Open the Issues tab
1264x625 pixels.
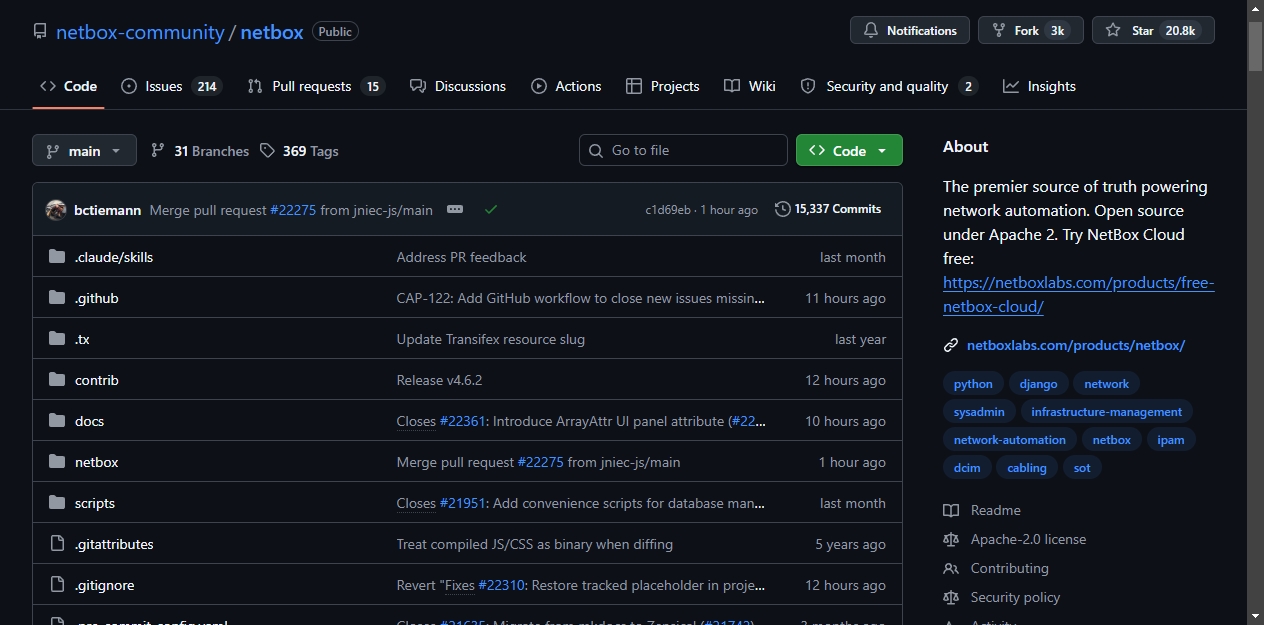coord(170,86)
